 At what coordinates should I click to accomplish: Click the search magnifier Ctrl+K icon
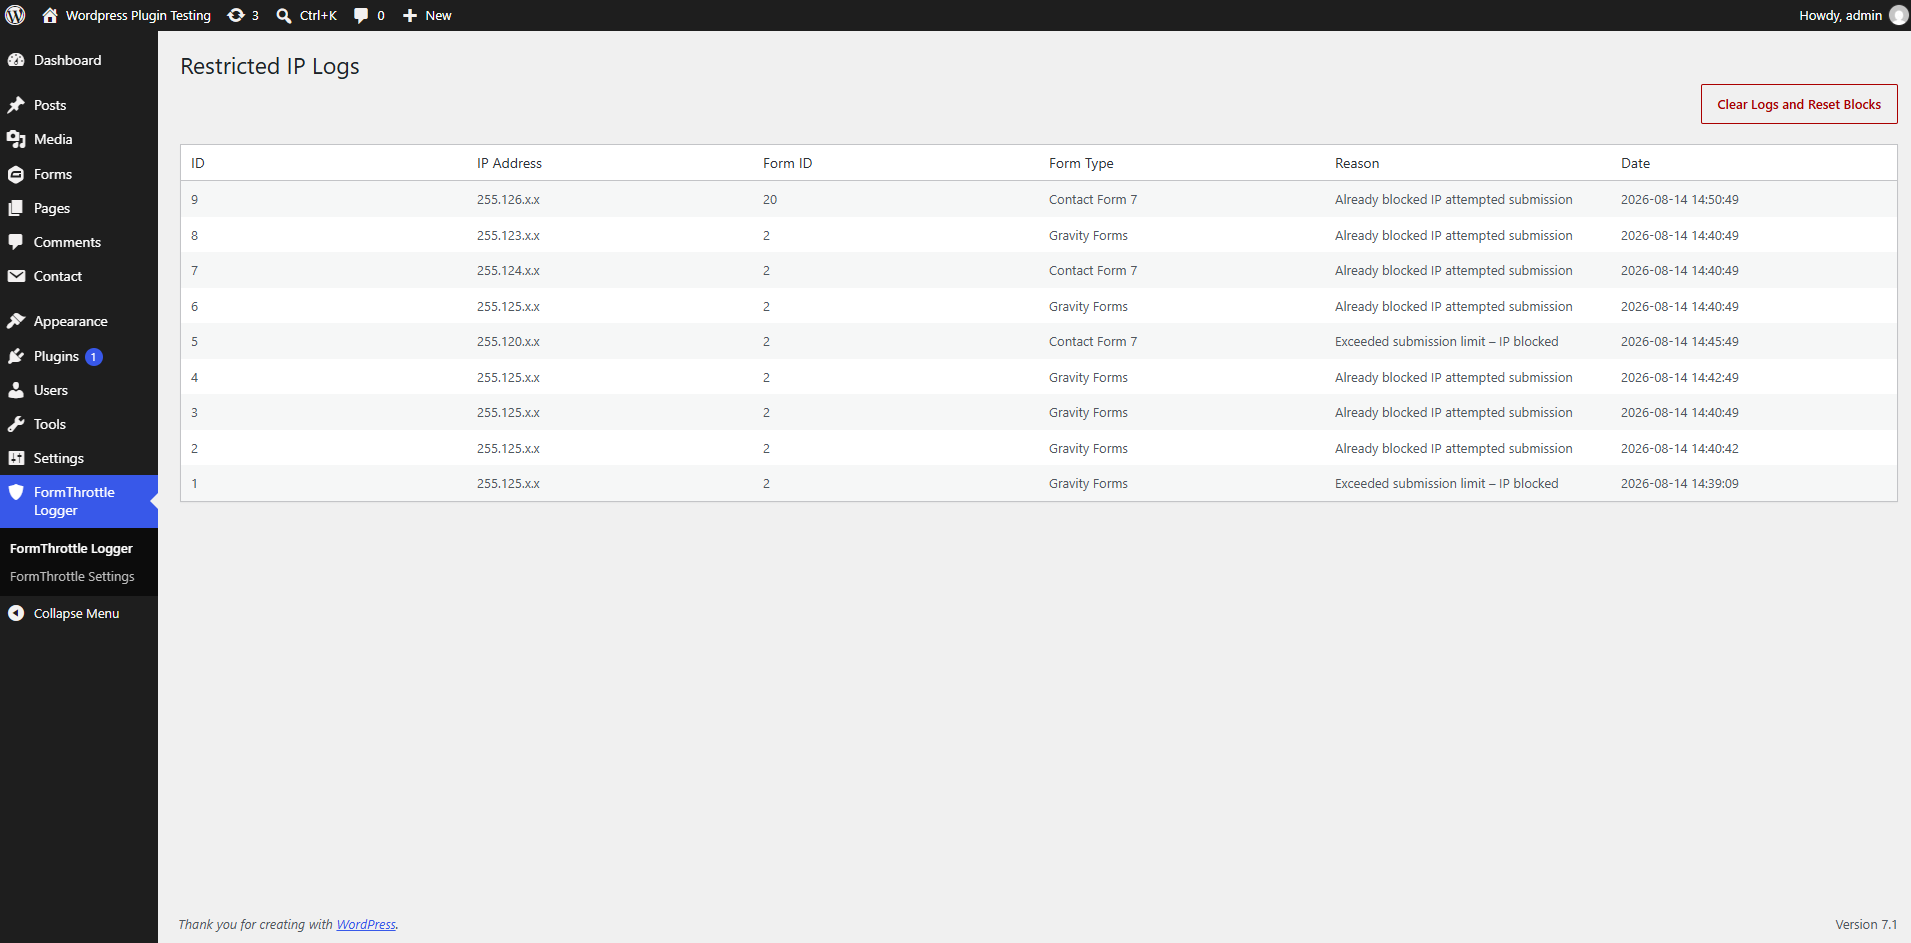coord(284,15)
